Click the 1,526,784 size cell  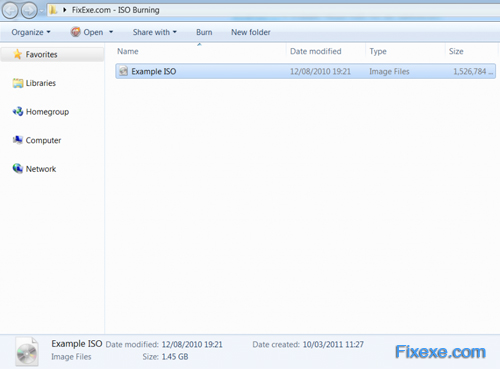coord(473,71)
